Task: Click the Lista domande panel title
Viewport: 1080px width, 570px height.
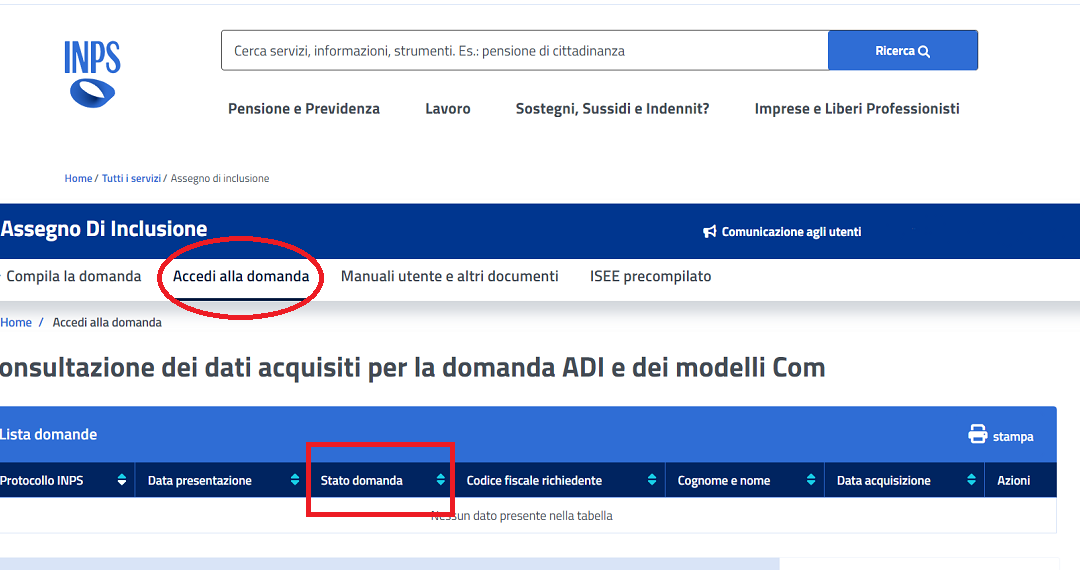Action: [x=48, y=434]
